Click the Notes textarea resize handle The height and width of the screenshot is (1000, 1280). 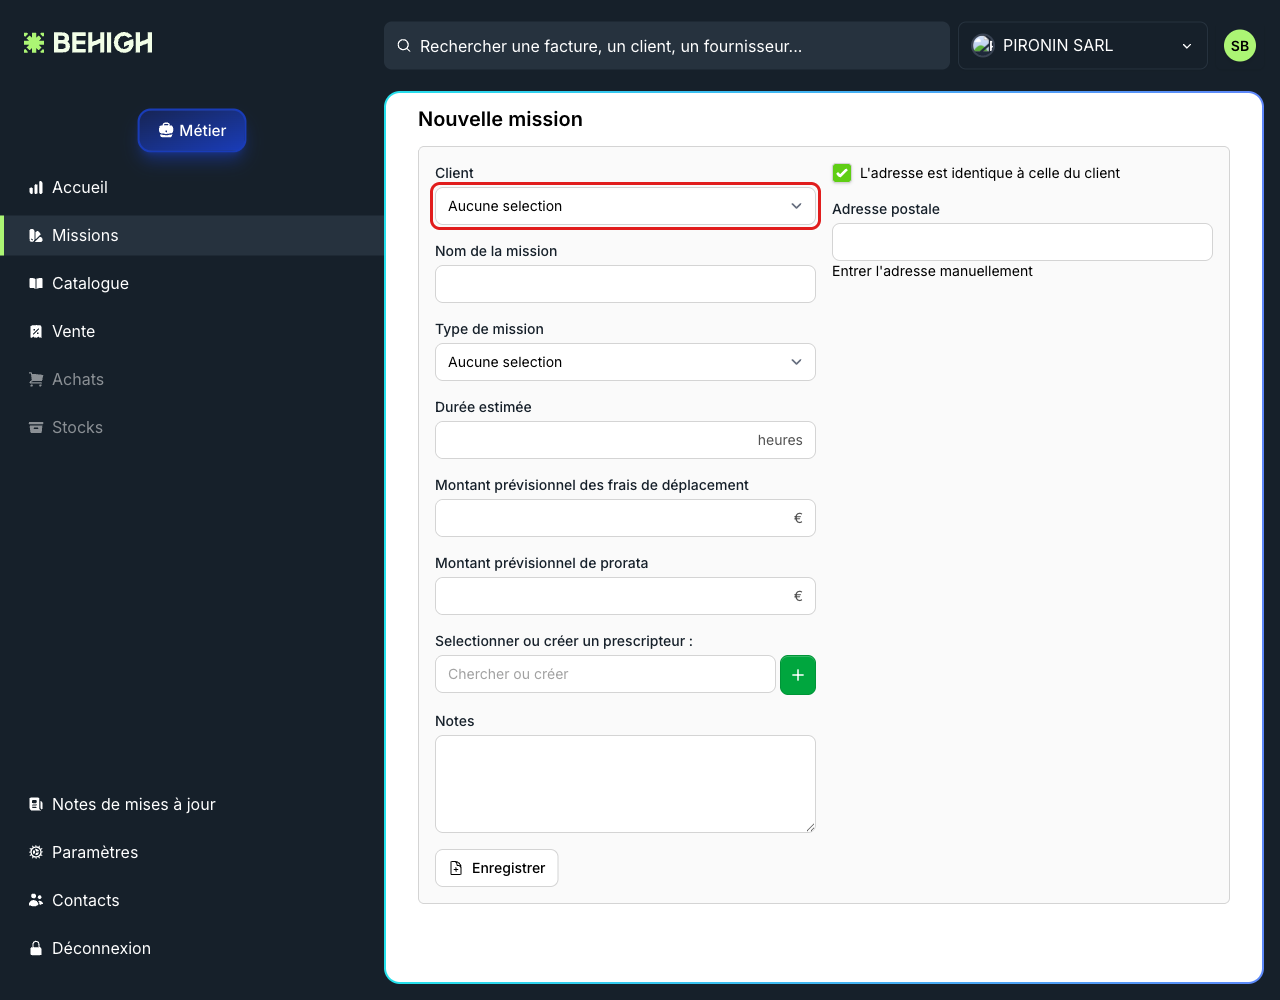tap(810, 827)
